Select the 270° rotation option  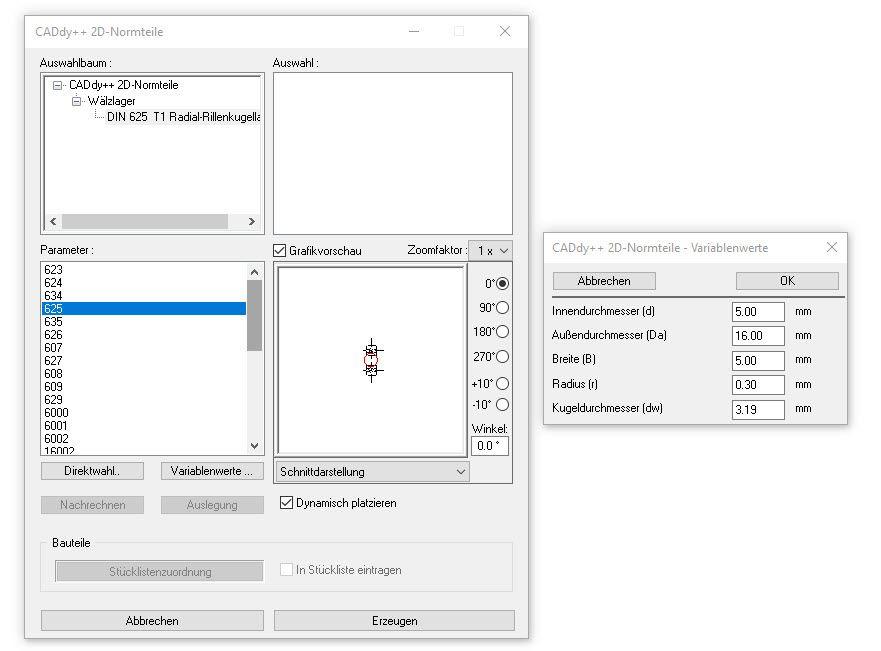click(x=502, y=357)
